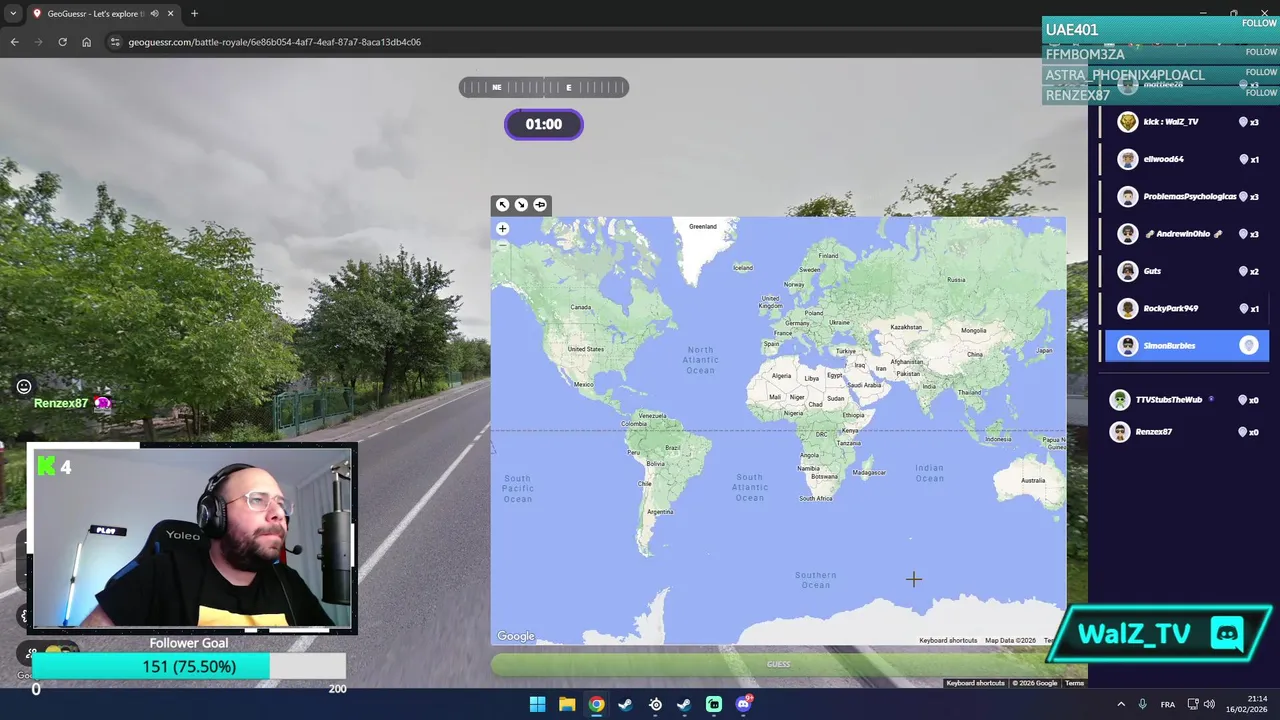Open Discord from the taskbar
This screenshot has height=720, width=1280.
(x=743, y=704)
